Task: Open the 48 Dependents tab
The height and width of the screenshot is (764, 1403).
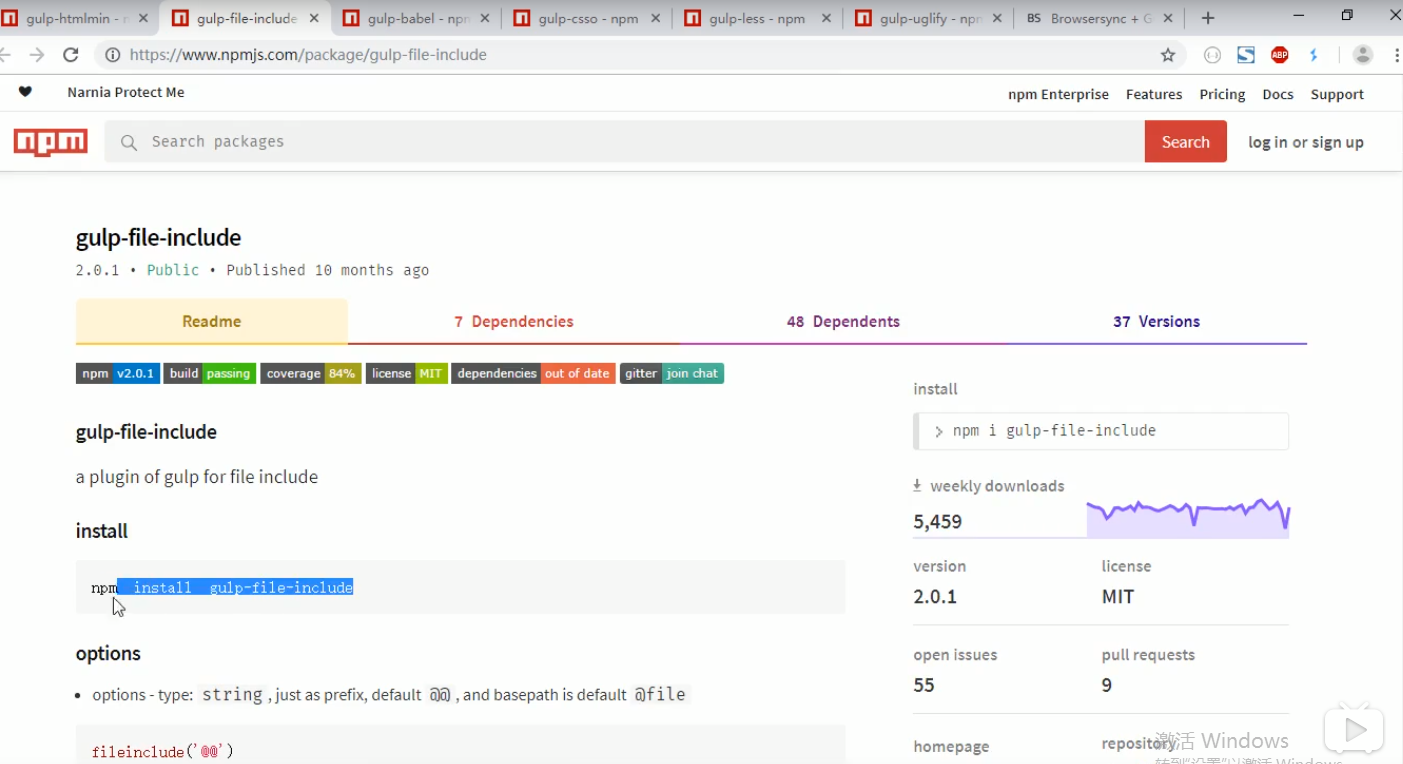Action: click(843, 322)
